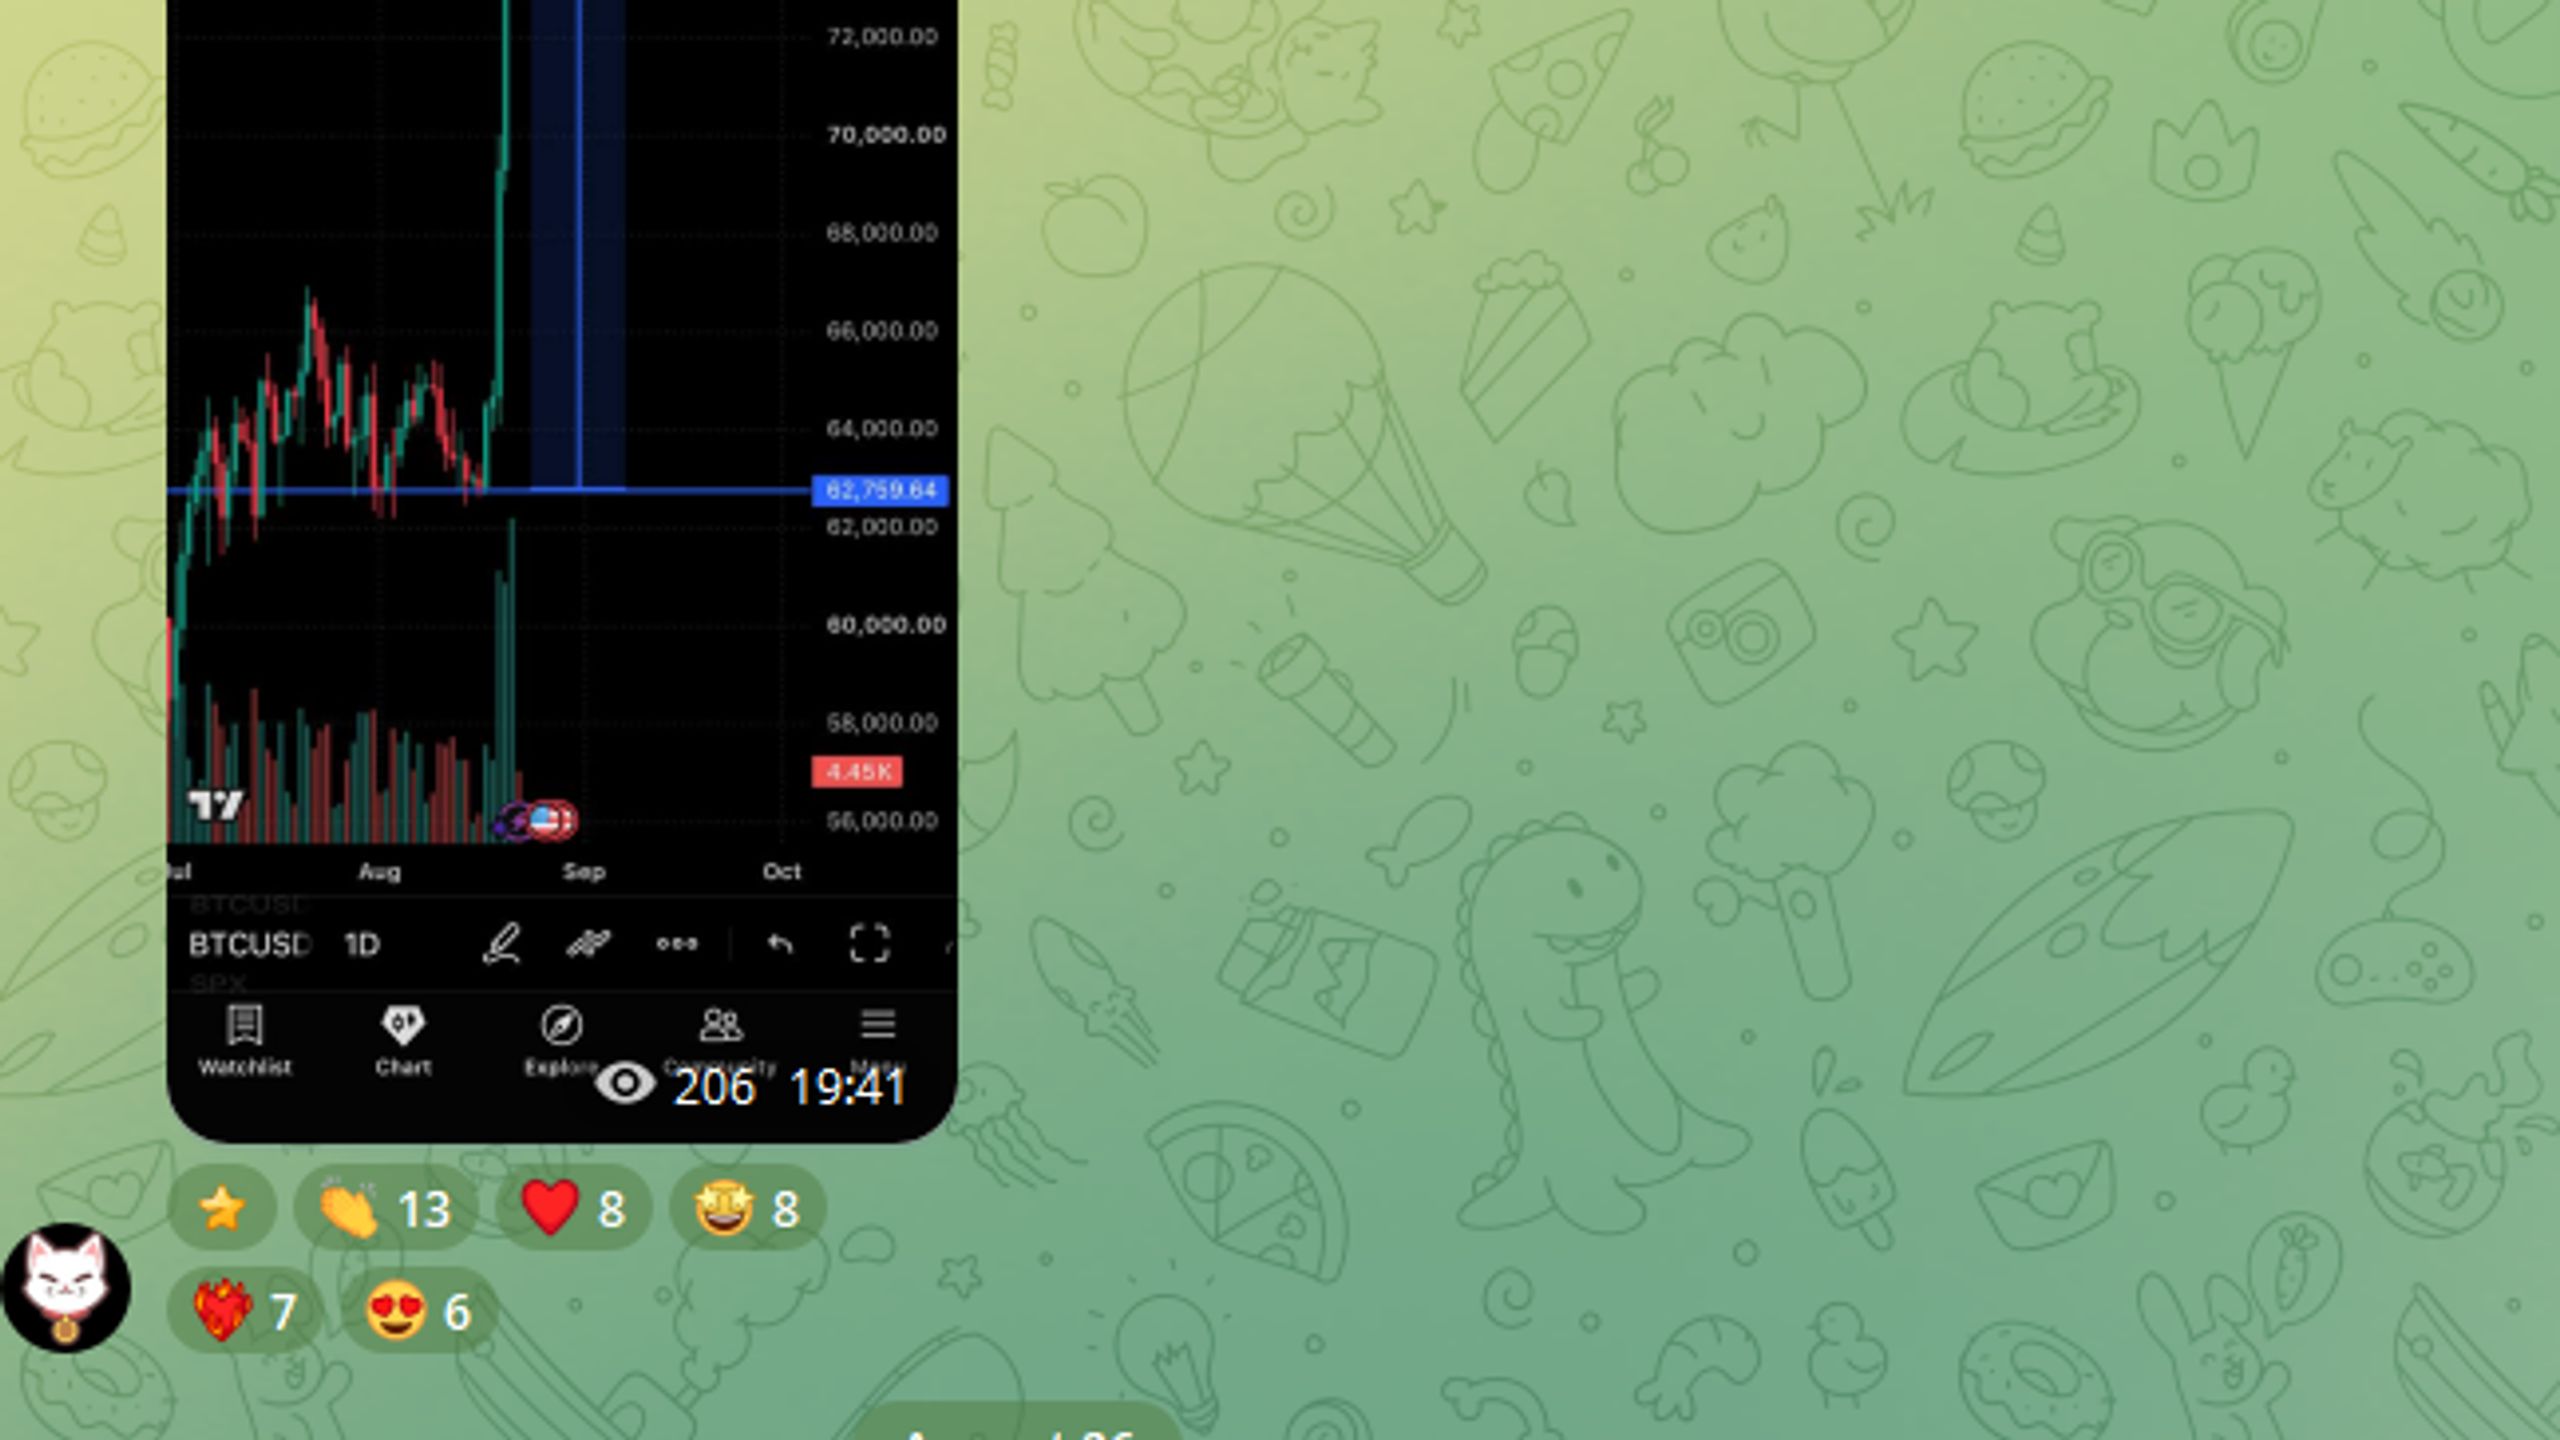Click the 206 views count
This screenshot has height=1440, width=2560.
pos(714,1087)
